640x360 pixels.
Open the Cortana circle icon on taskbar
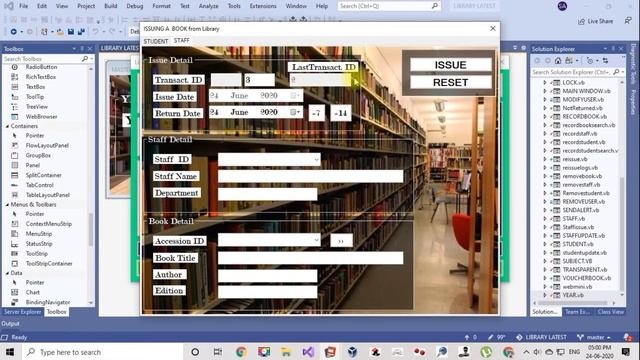(x=195, y=352)
